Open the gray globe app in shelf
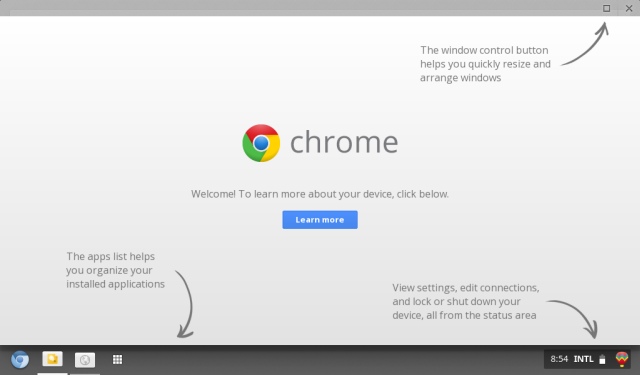 [85, 360]
